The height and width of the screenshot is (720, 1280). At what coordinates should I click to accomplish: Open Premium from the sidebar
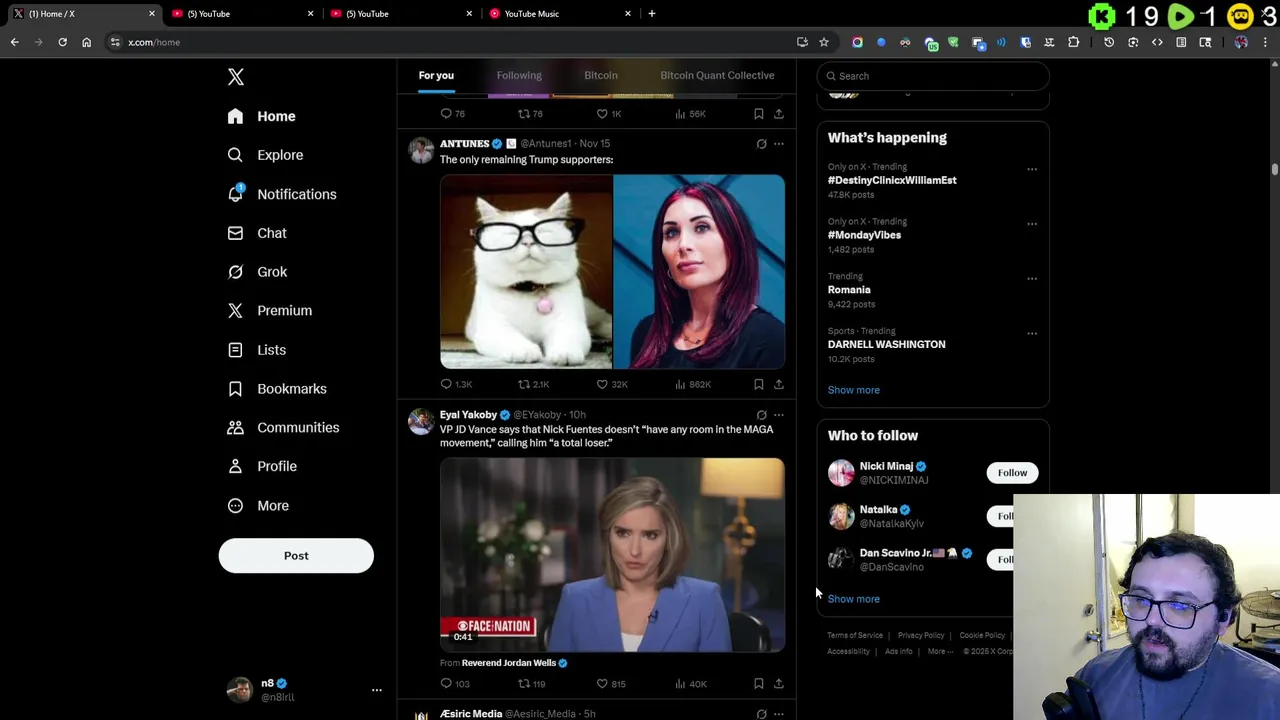click(x=270, y=311)
